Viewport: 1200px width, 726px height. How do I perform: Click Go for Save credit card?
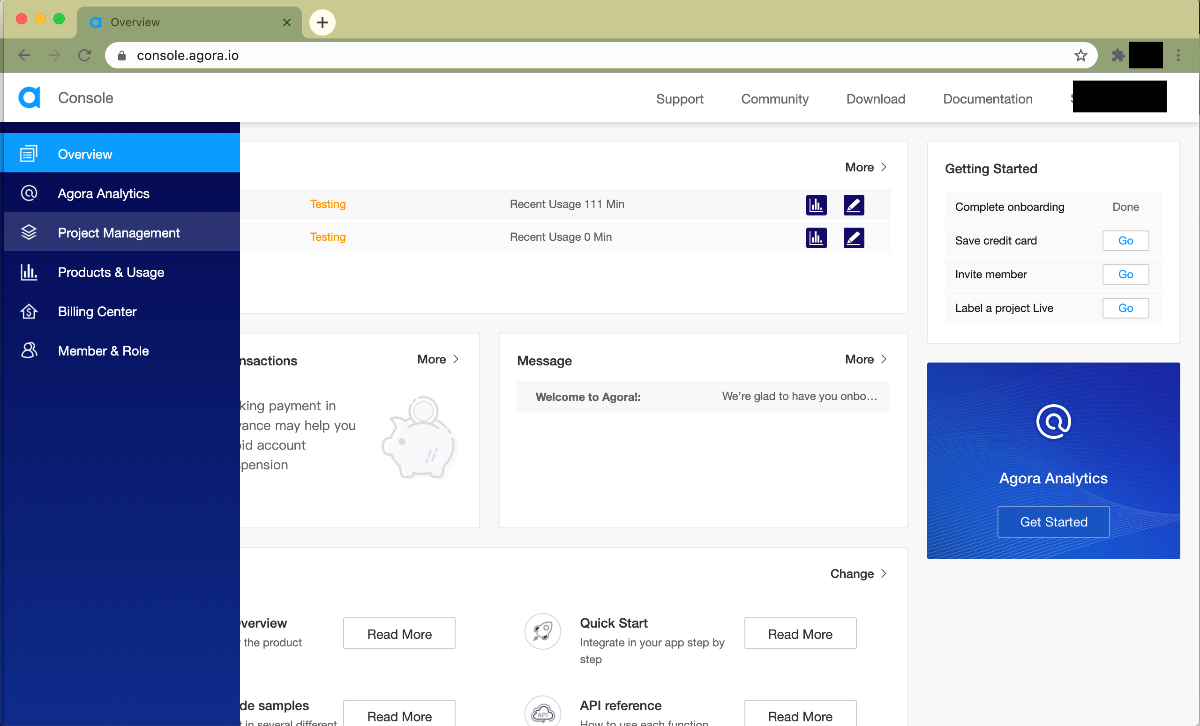(x=1125, y=241)
